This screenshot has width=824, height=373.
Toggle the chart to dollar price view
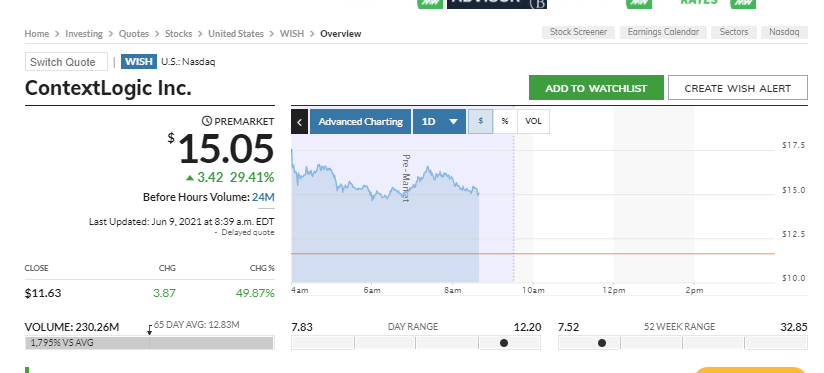pyautogui.click(x=480, y=121)
